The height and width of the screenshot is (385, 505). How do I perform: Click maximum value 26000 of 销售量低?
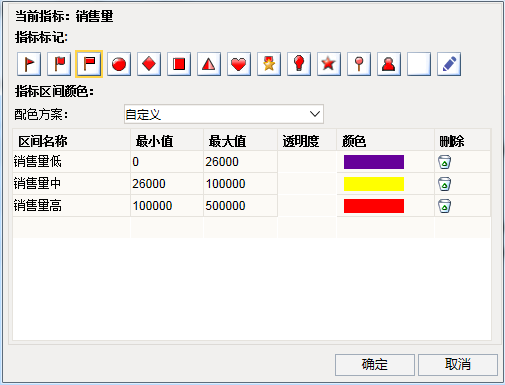(240, 162)
